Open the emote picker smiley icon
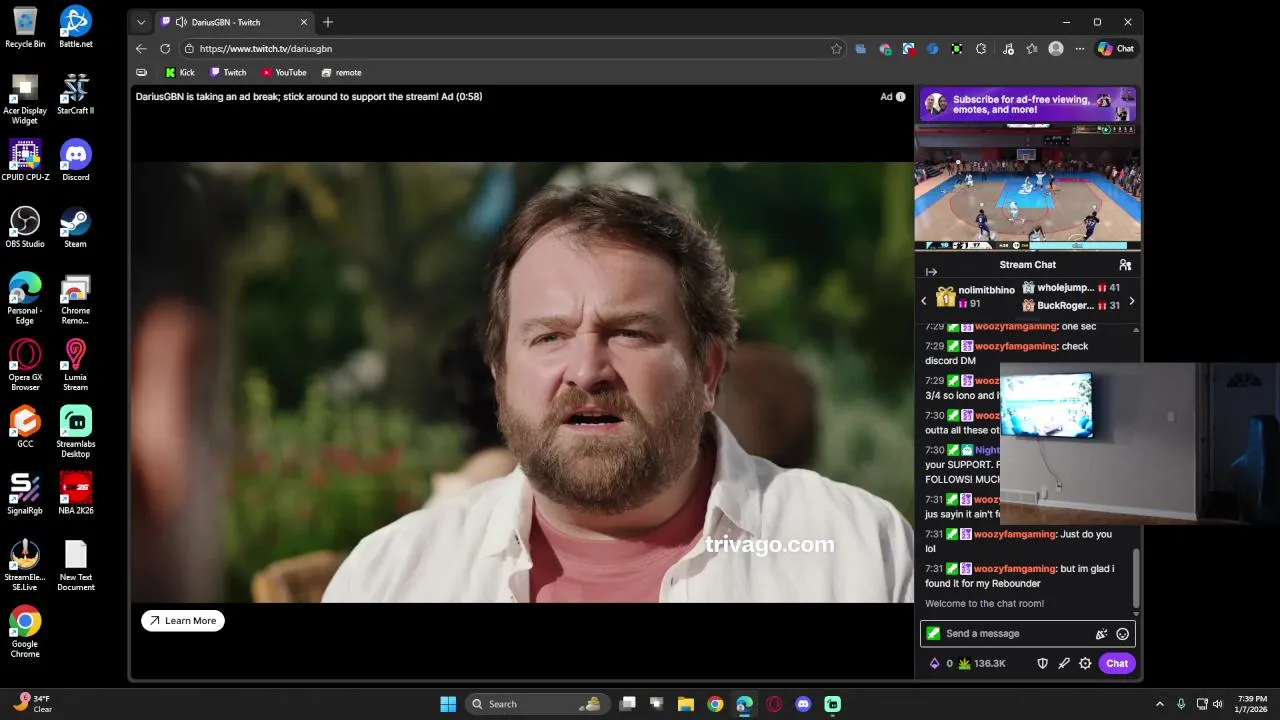 [x=1122, y=634]
